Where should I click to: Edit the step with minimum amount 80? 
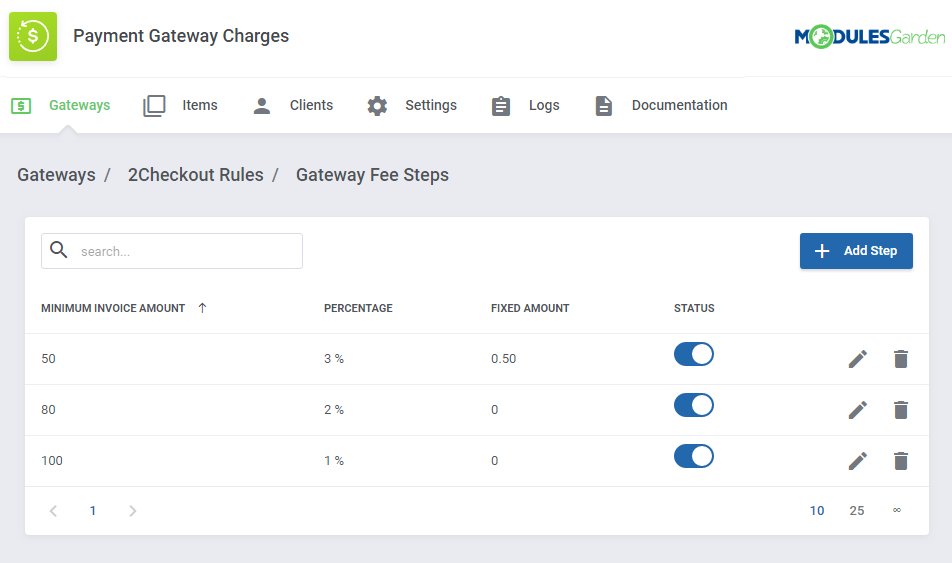click(x=858, y=410)
